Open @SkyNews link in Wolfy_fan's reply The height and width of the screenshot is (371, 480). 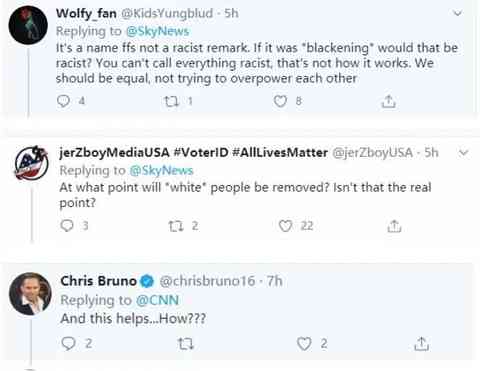click(157, 31)
